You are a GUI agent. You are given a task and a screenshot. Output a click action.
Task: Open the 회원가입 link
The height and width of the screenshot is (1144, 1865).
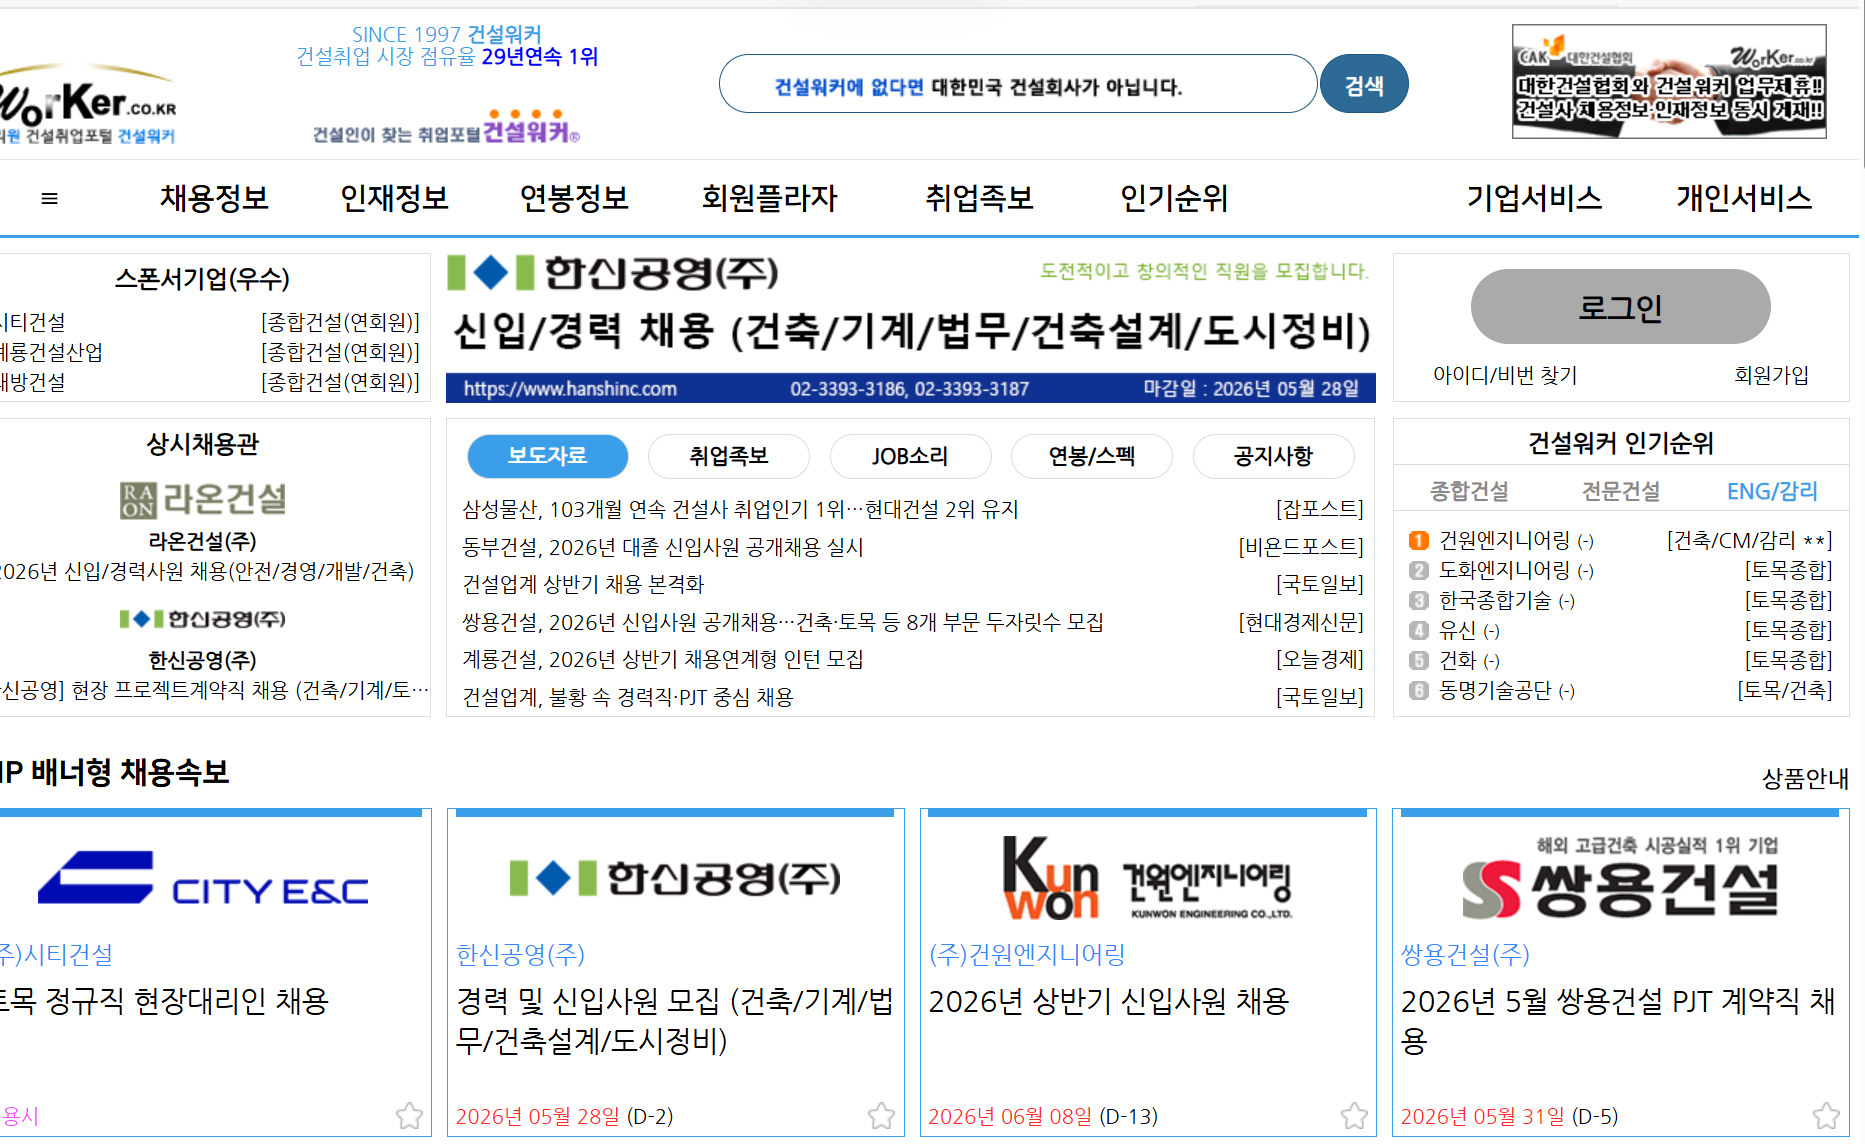[1771, 375]
